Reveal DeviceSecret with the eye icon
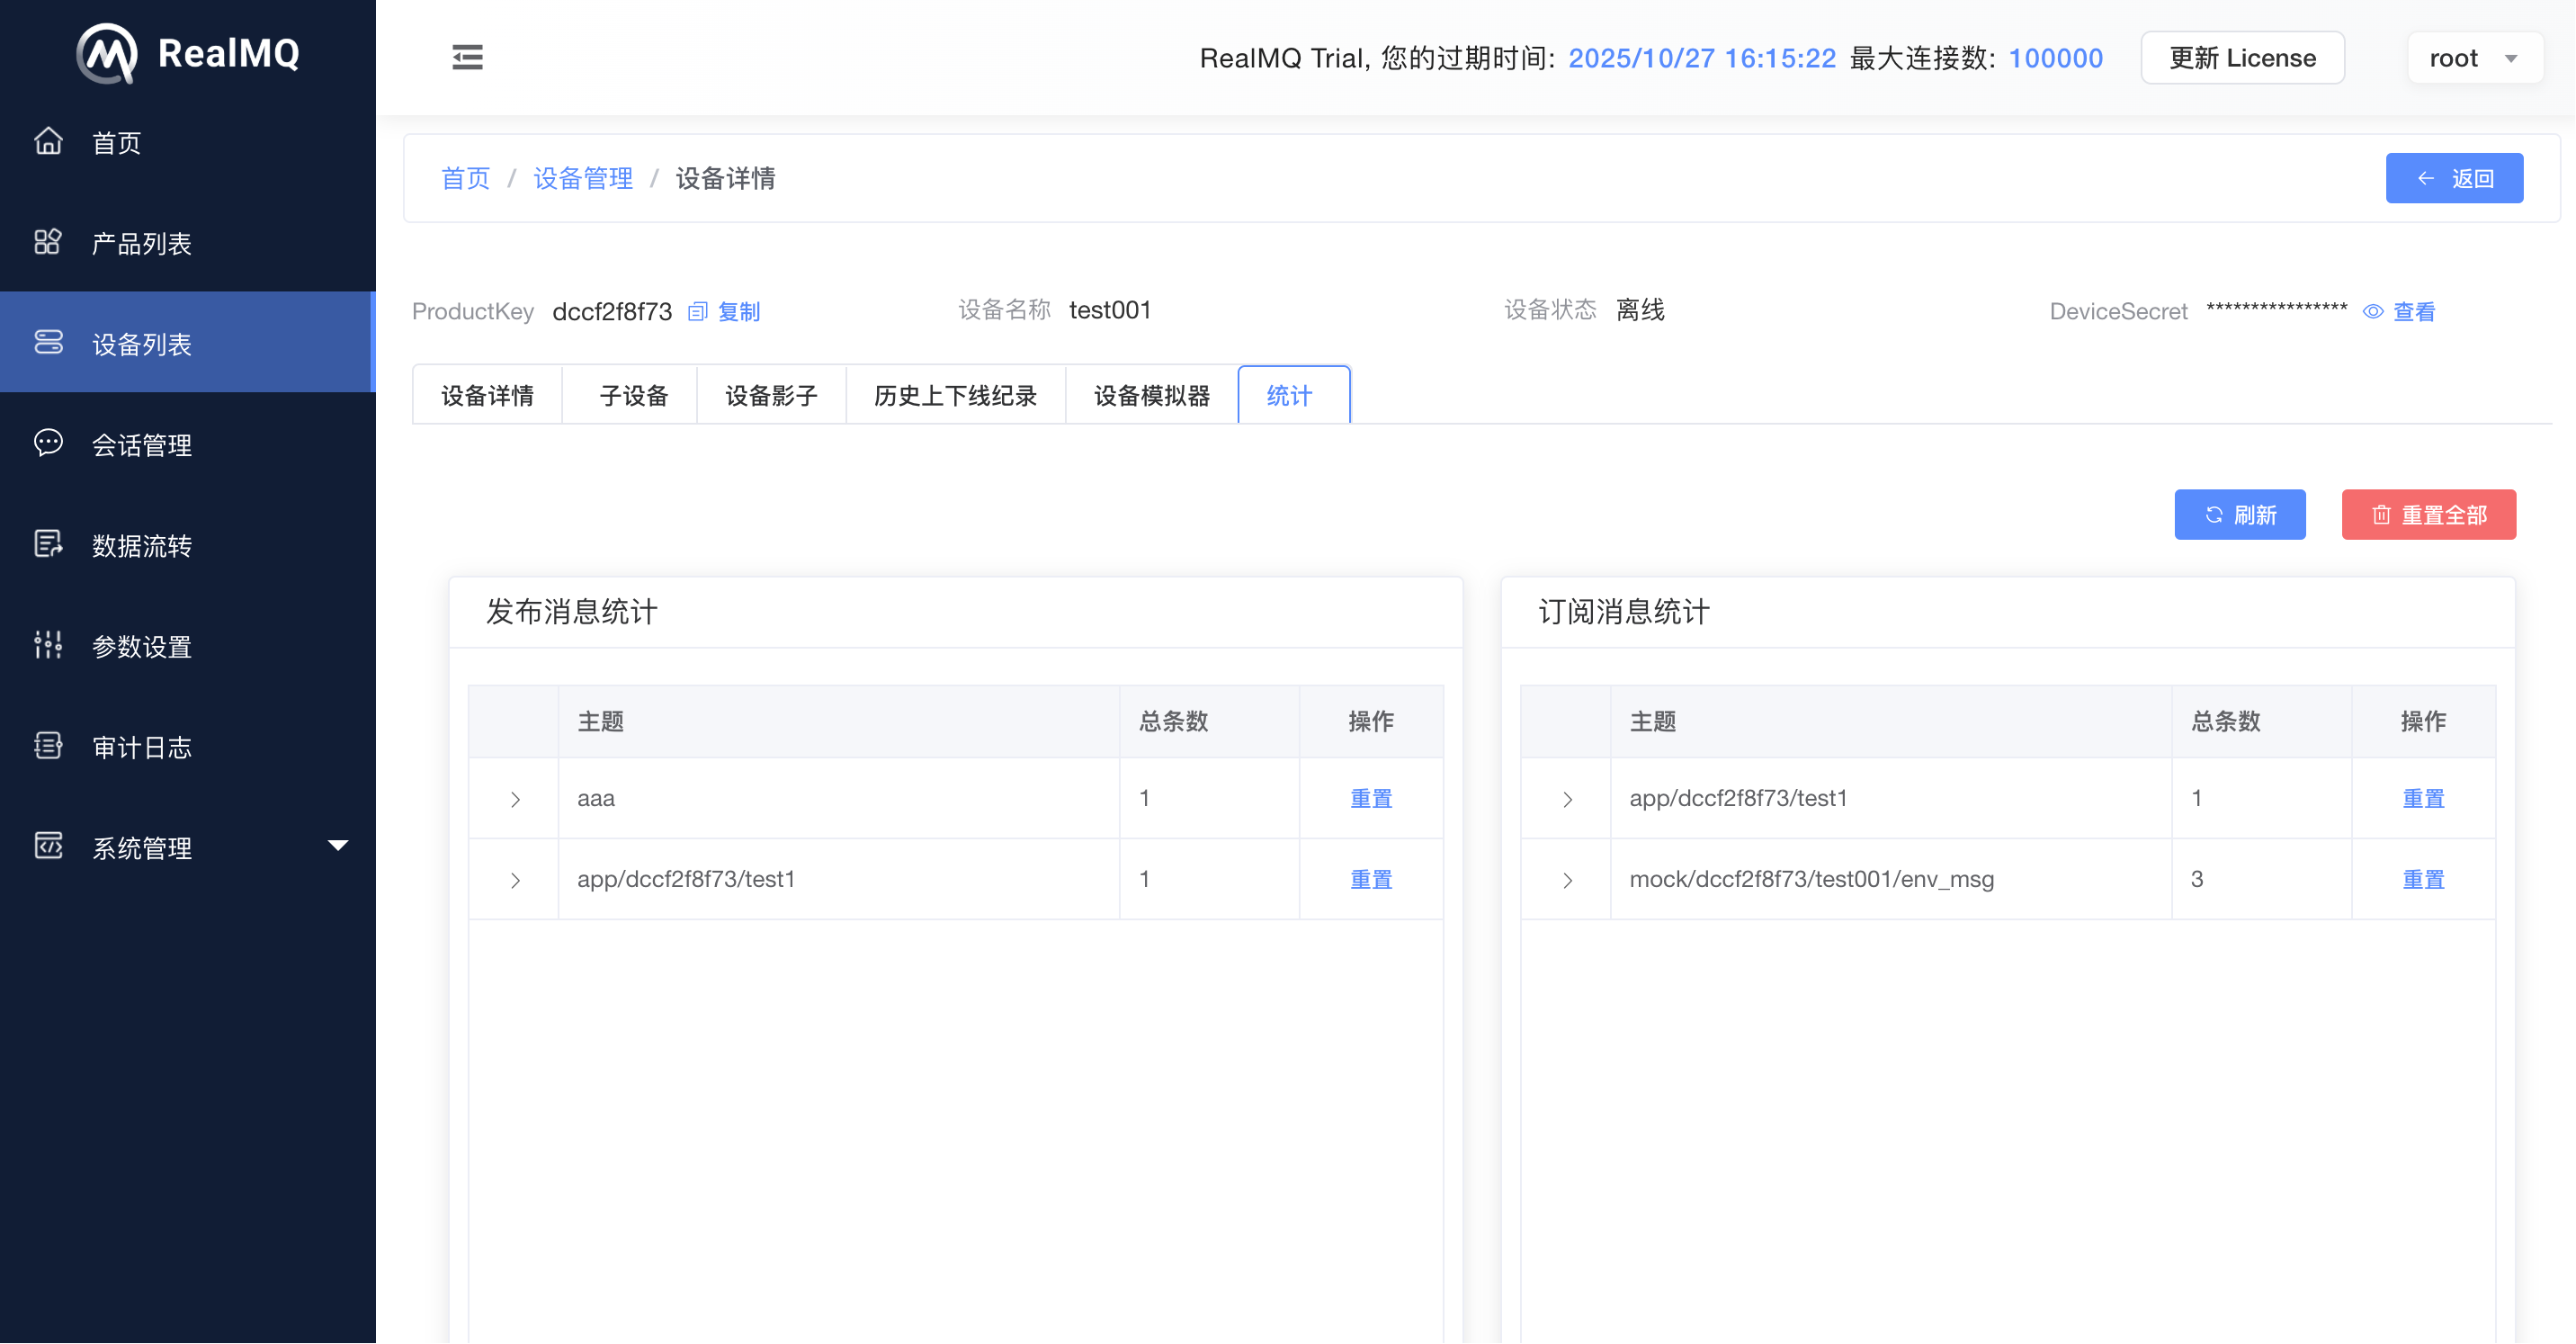Screen dimensions: 2576x1344 click(x=2372, y=312)
